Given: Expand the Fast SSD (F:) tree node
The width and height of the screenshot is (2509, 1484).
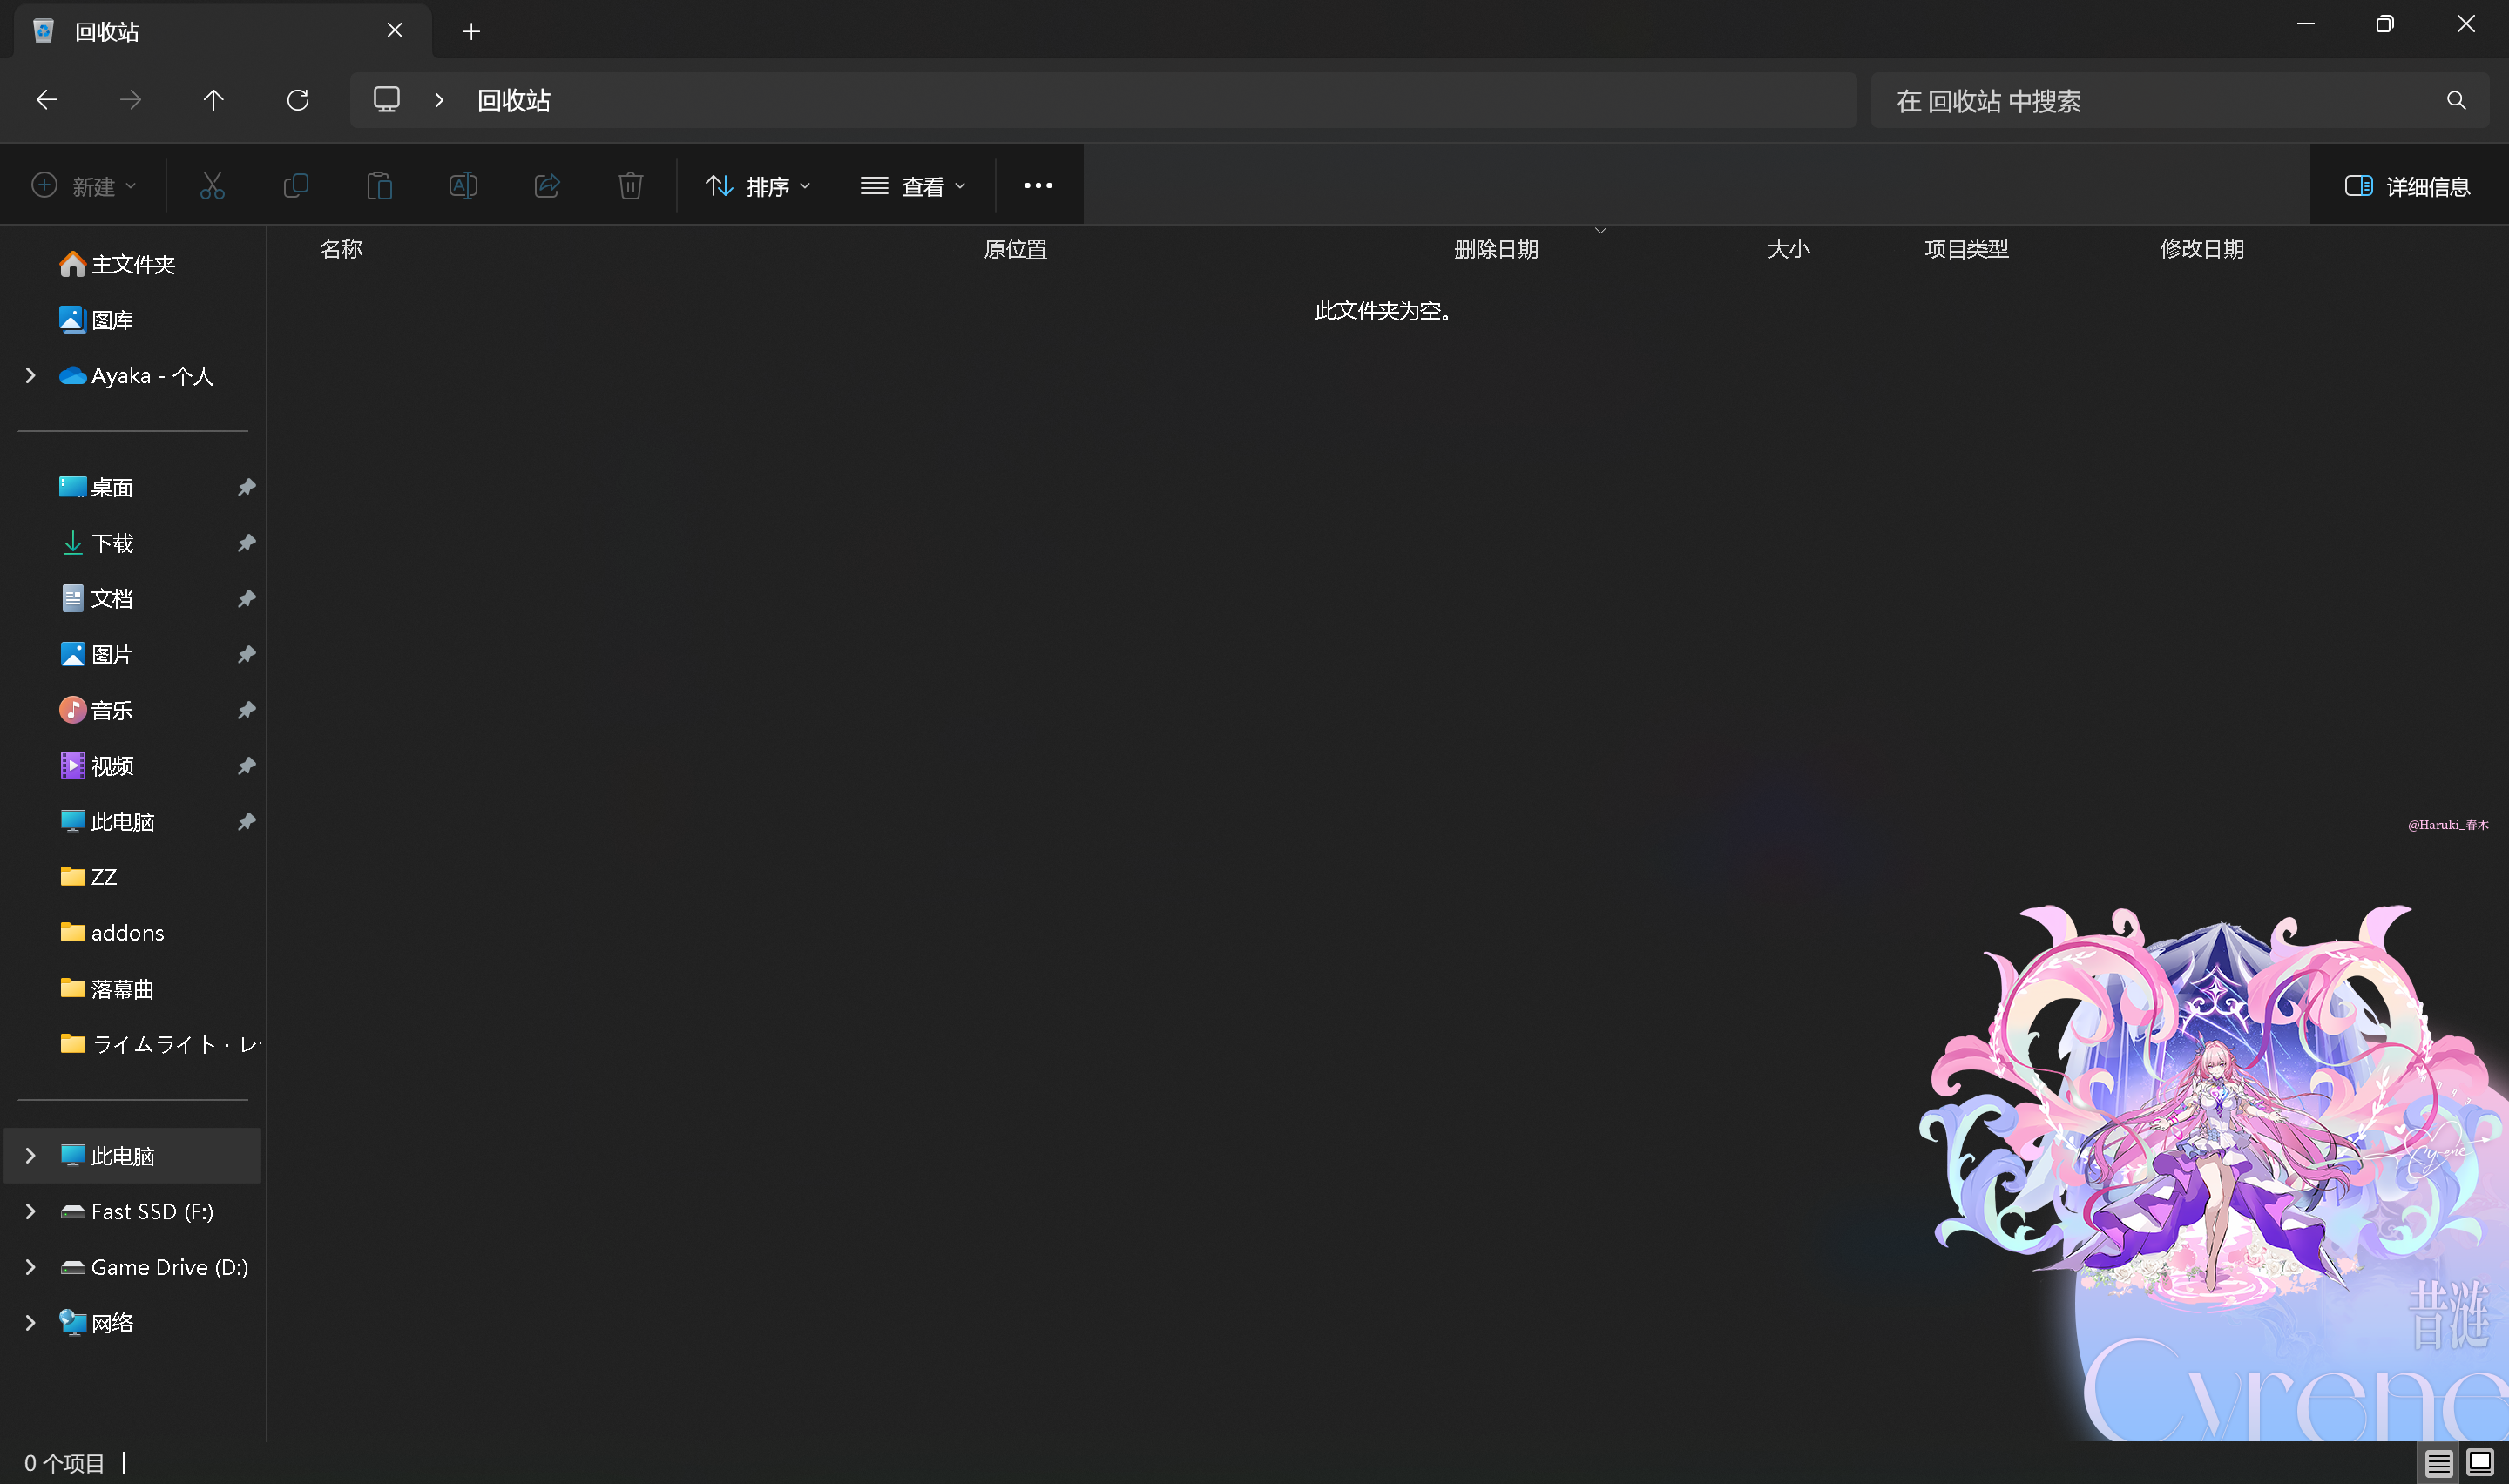Looking at the screenshot, I should coord(30,1211).
